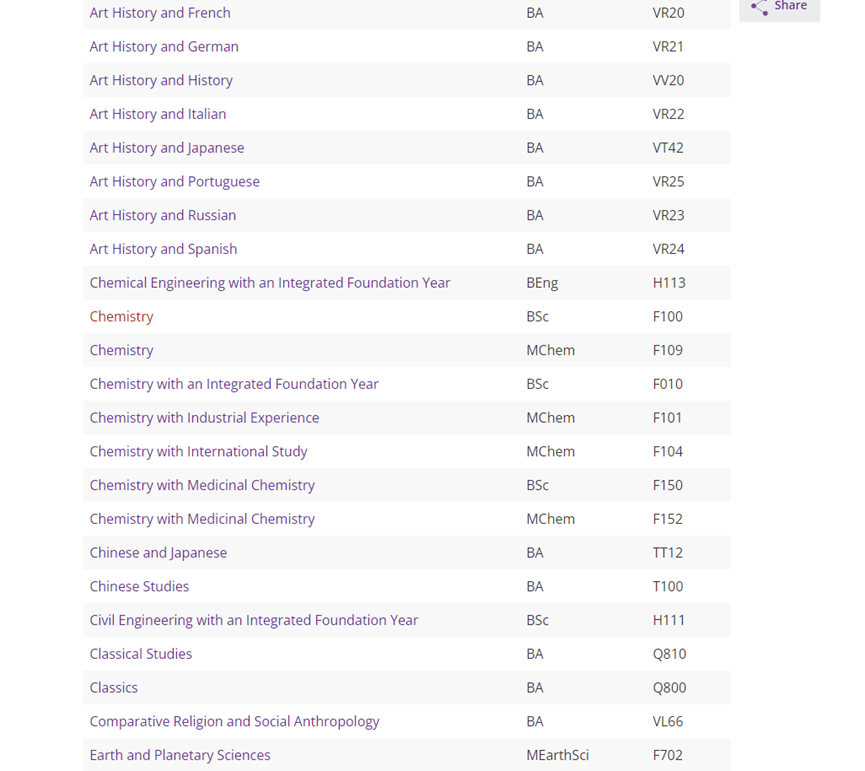Select Art History and History course
Viewport: 865px width, 771px height.
tap(161, 81)
